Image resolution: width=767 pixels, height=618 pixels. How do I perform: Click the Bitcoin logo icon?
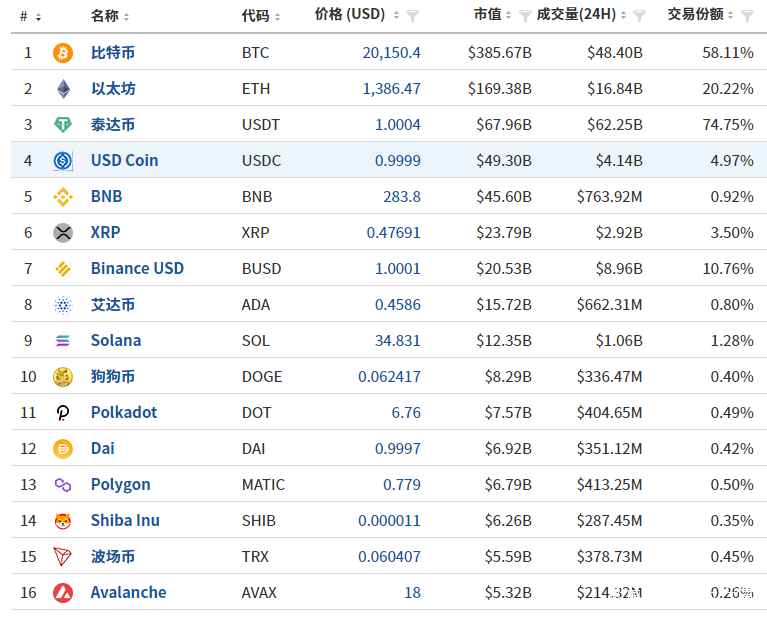pos(63,53)
